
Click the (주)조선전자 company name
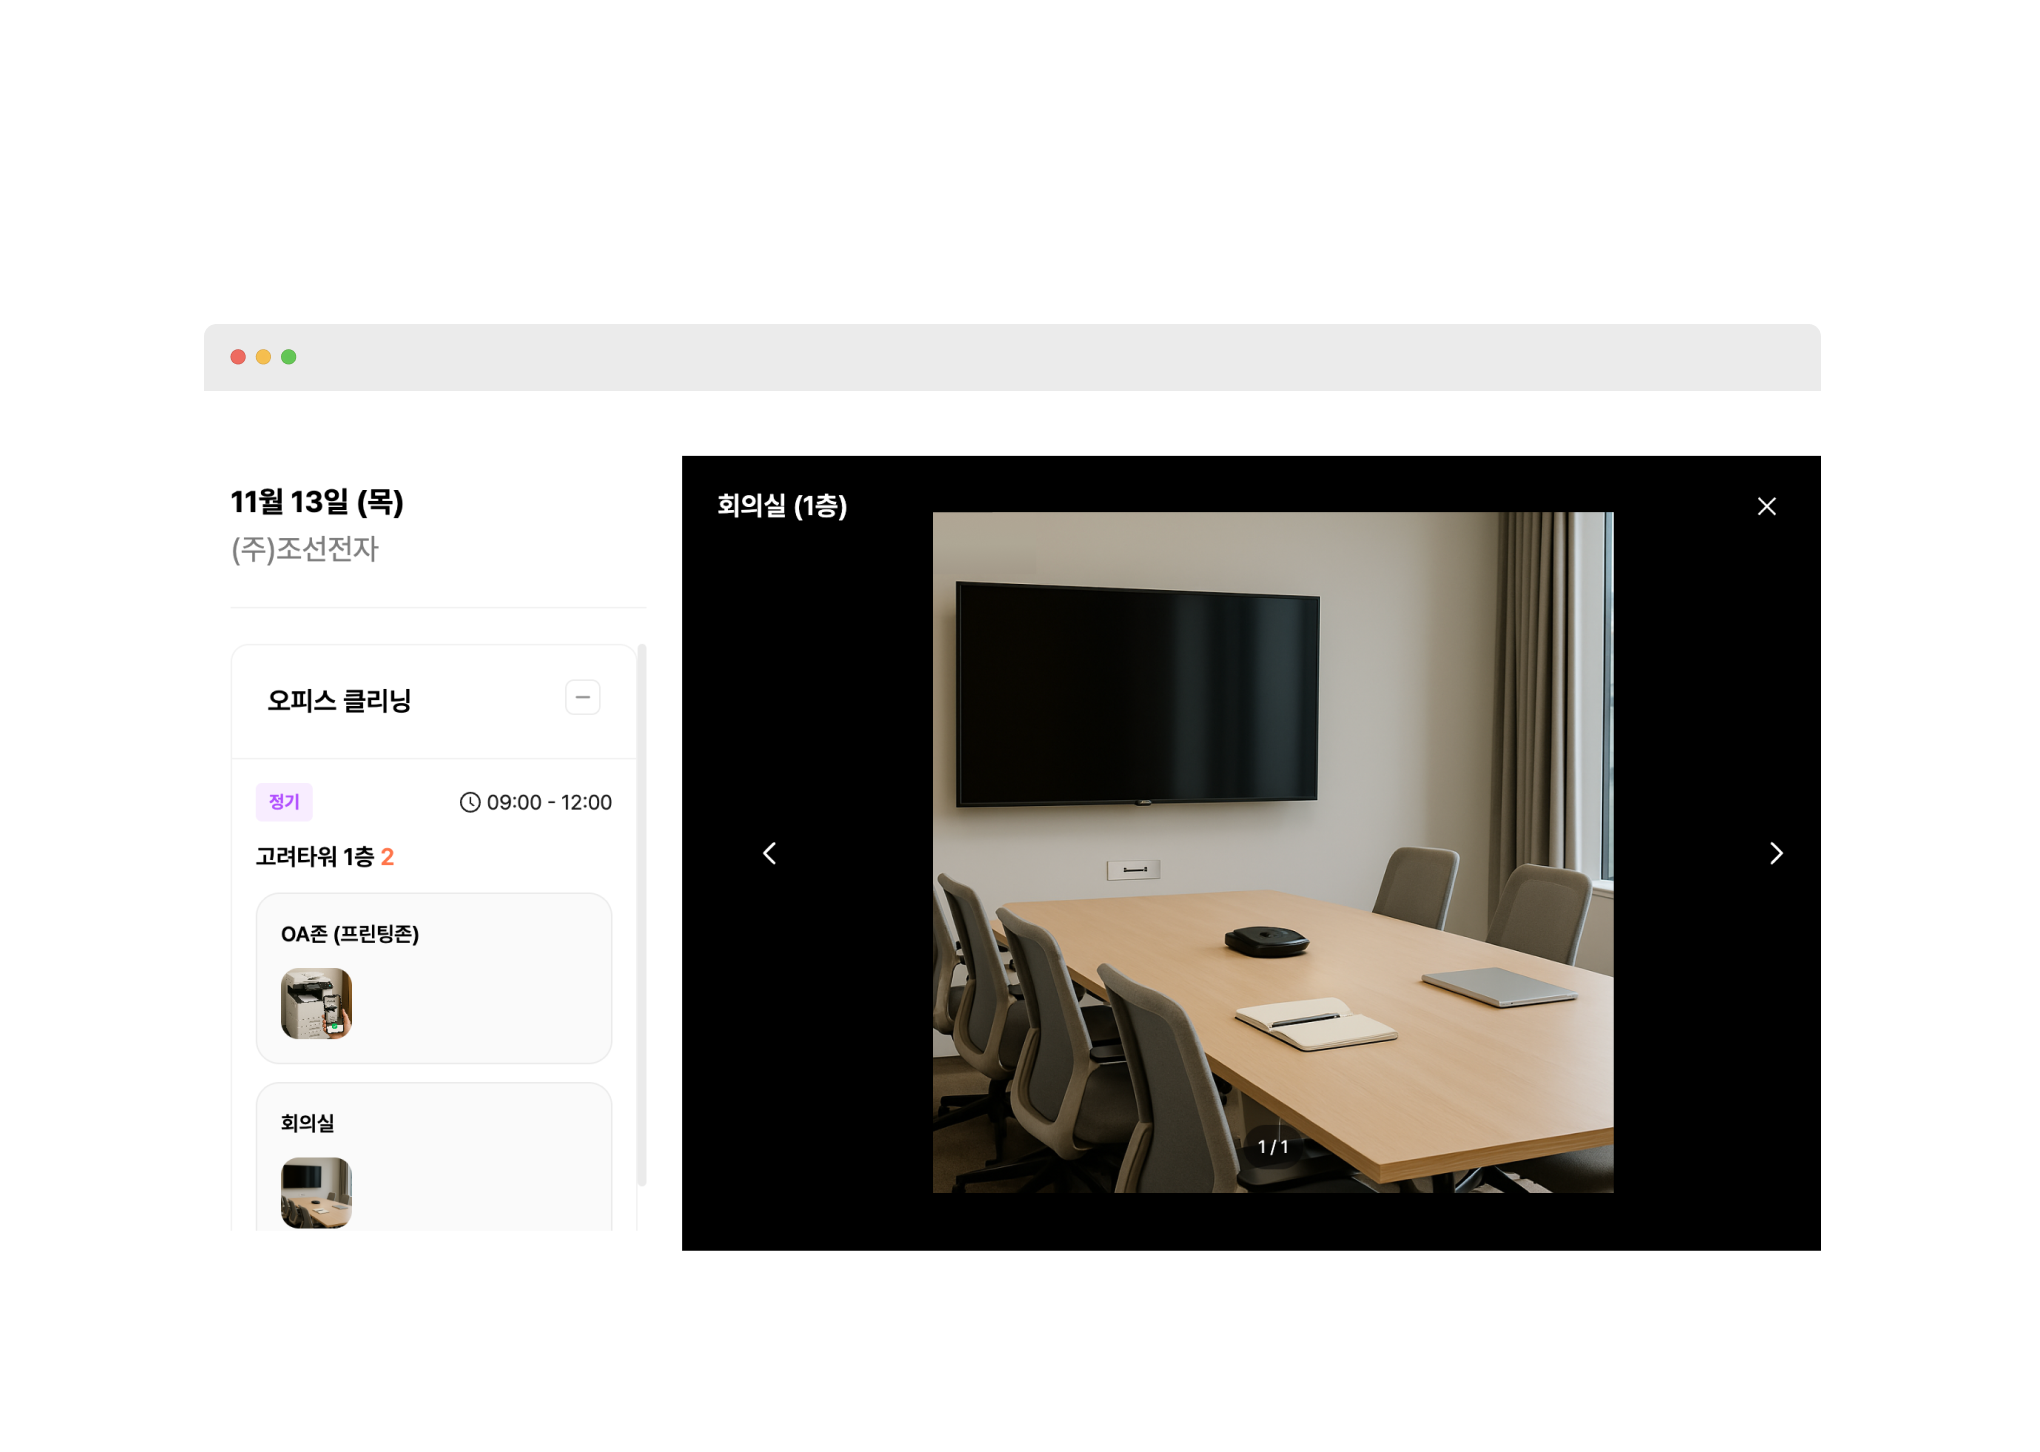click(304, 549)
